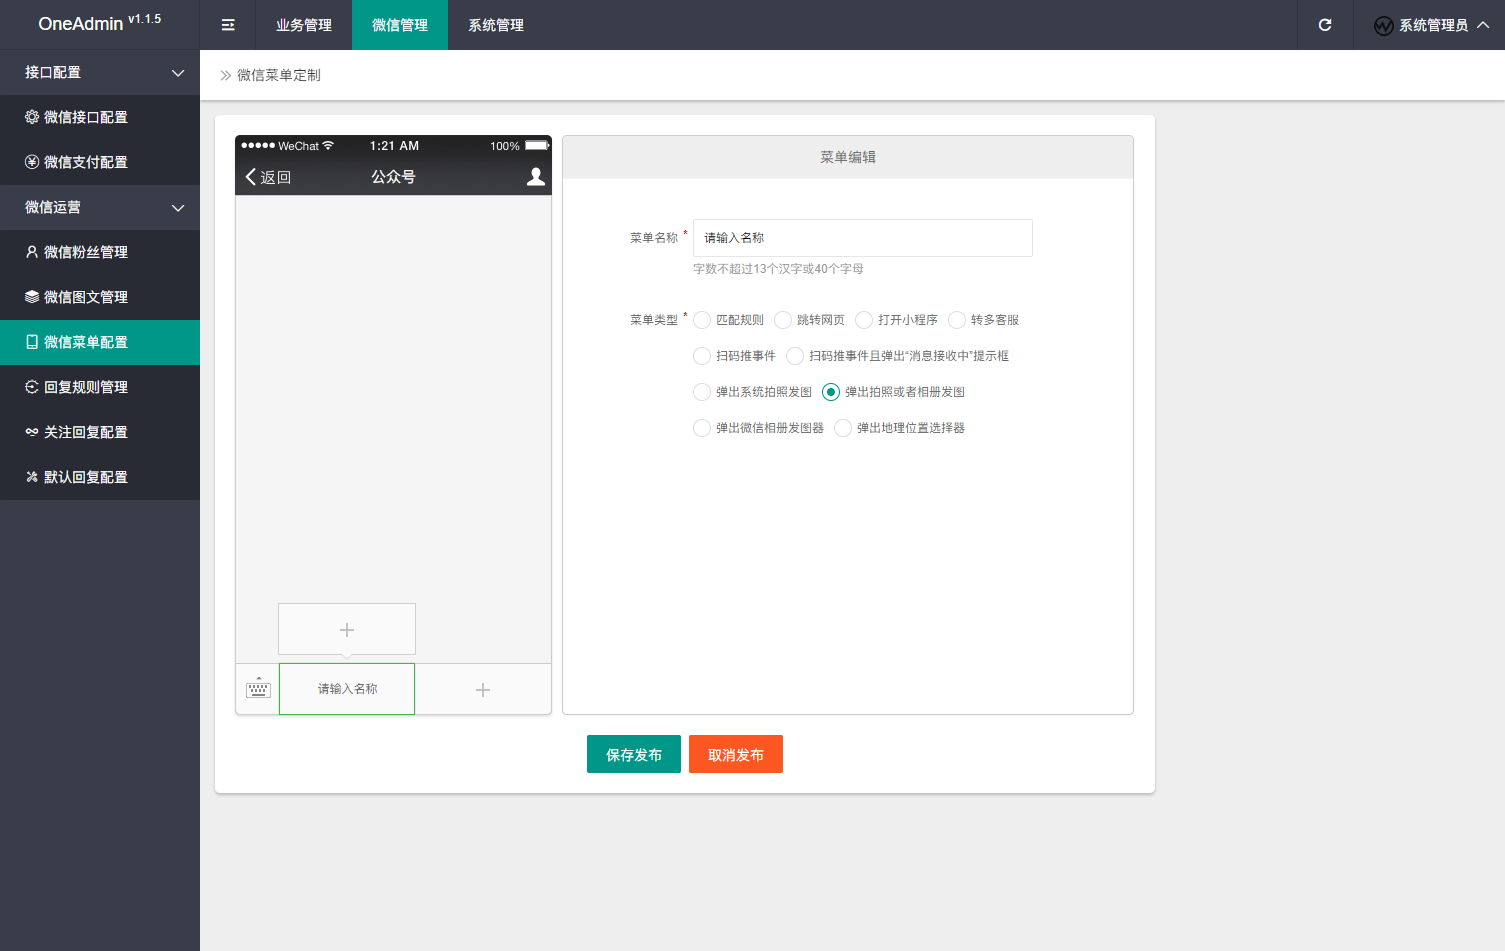Screen dimensions: 1505x951
Task: Click the icon beside 回复规则管理
Action: 32,387
